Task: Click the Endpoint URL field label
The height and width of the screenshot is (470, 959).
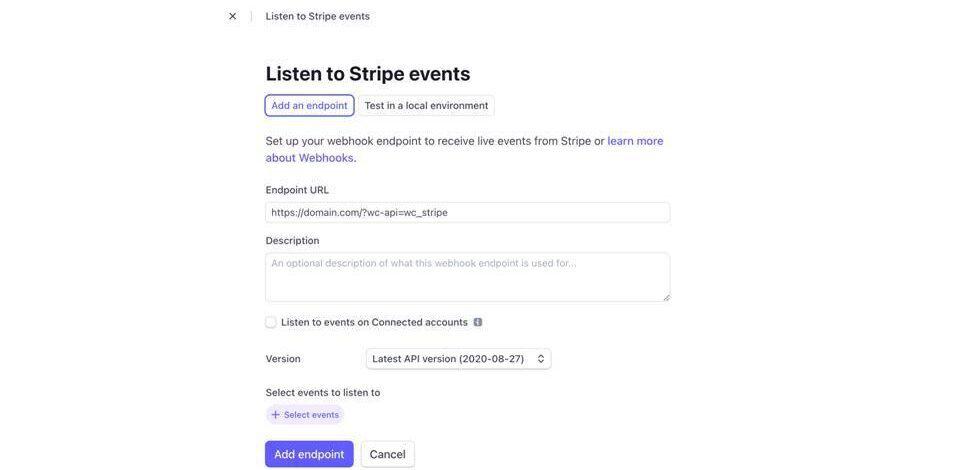Action: point(297,190)
